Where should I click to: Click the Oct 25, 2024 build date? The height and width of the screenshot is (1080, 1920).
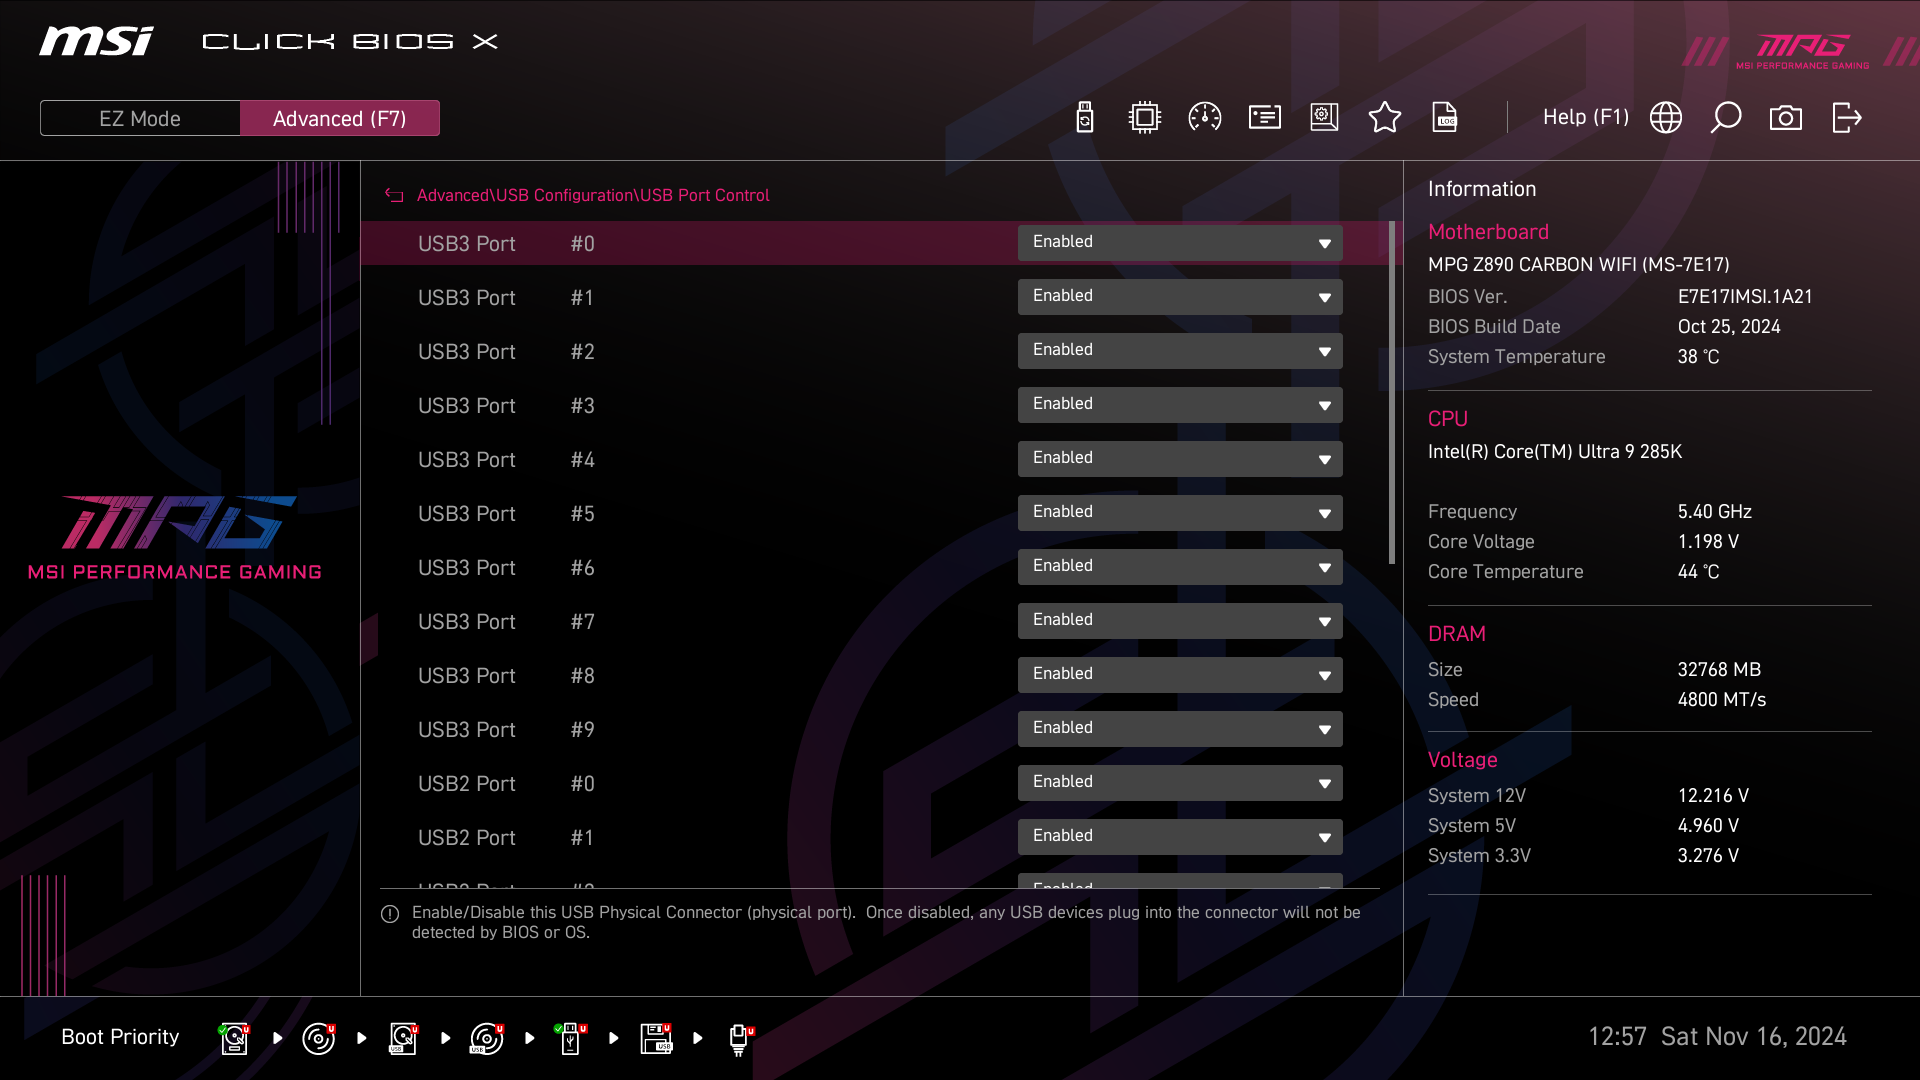1729,327
